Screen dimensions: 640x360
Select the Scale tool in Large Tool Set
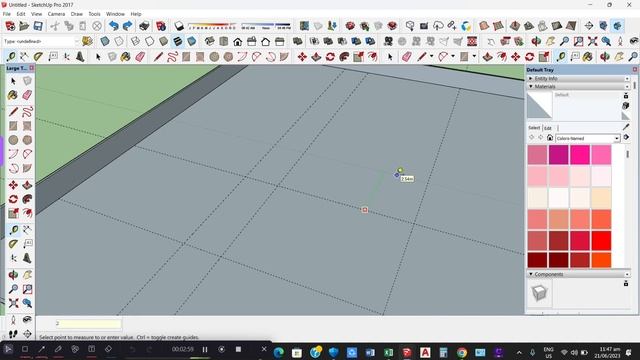pos(13,213)
